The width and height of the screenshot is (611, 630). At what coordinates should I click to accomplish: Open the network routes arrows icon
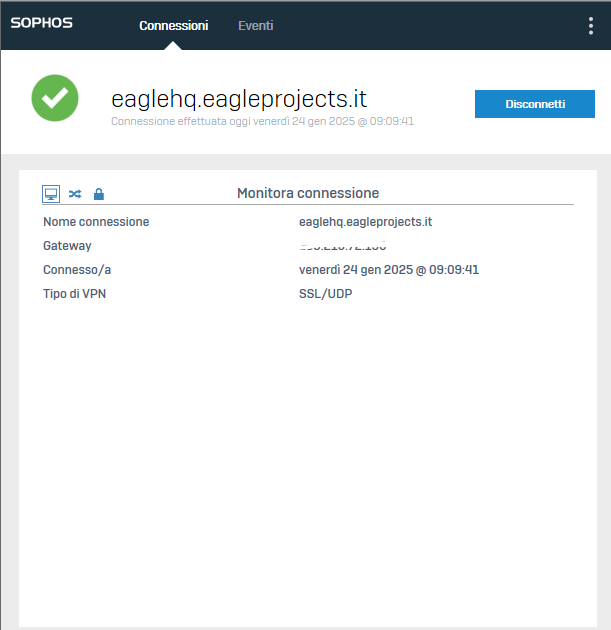(75, 194)
